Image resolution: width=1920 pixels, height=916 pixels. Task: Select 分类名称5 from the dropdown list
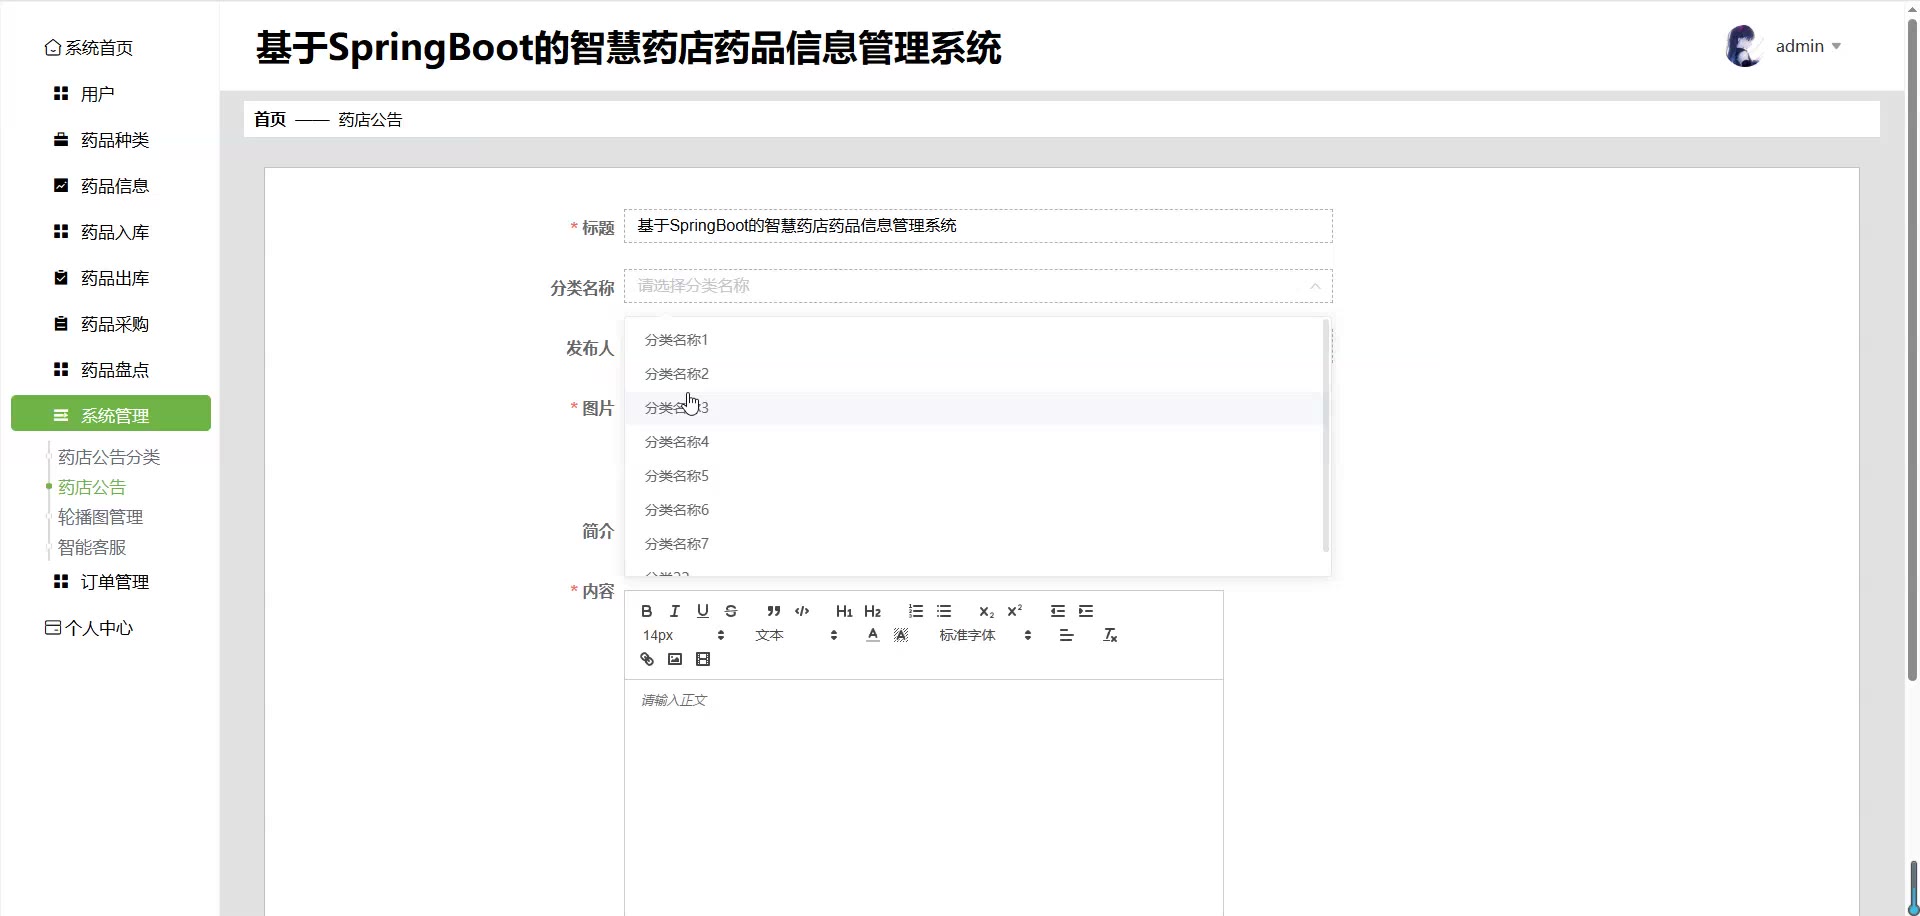677,476
